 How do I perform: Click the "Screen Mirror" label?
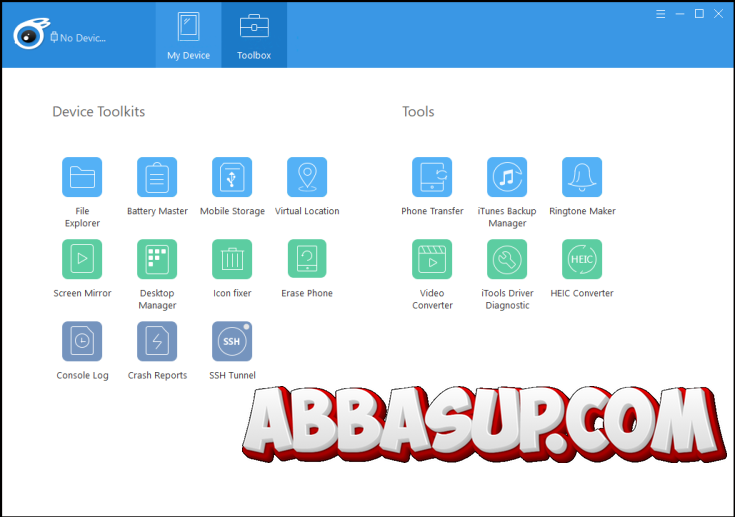(82, 293)
